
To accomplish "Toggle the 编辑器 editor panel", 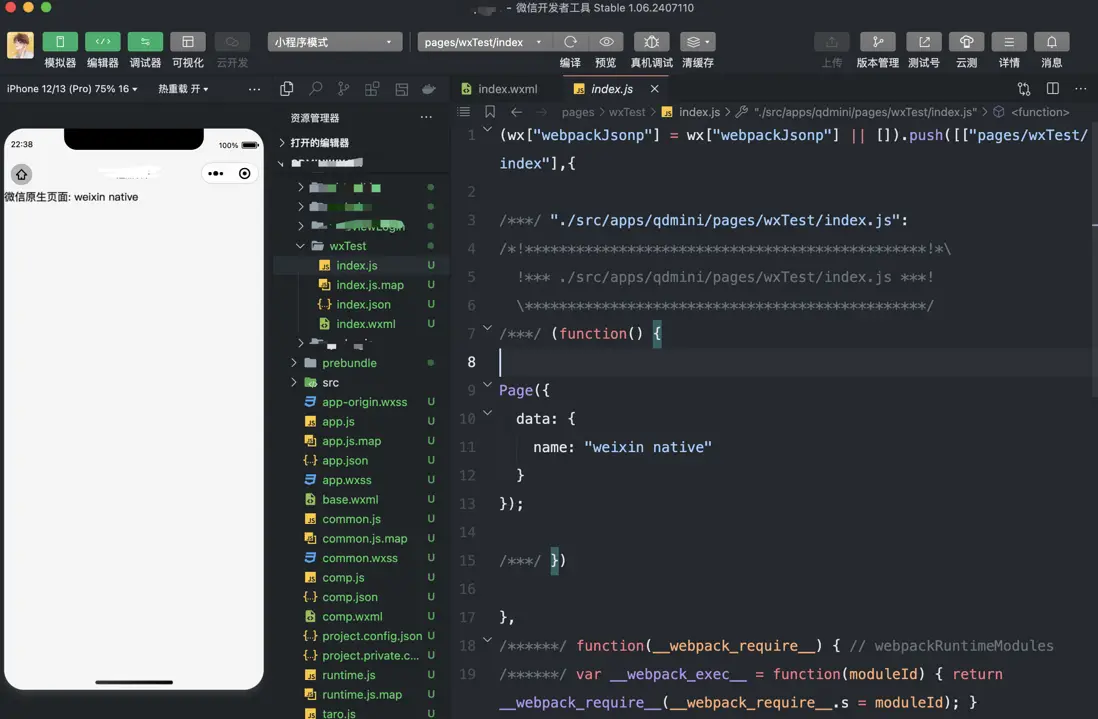I will (x=102, y=42).
